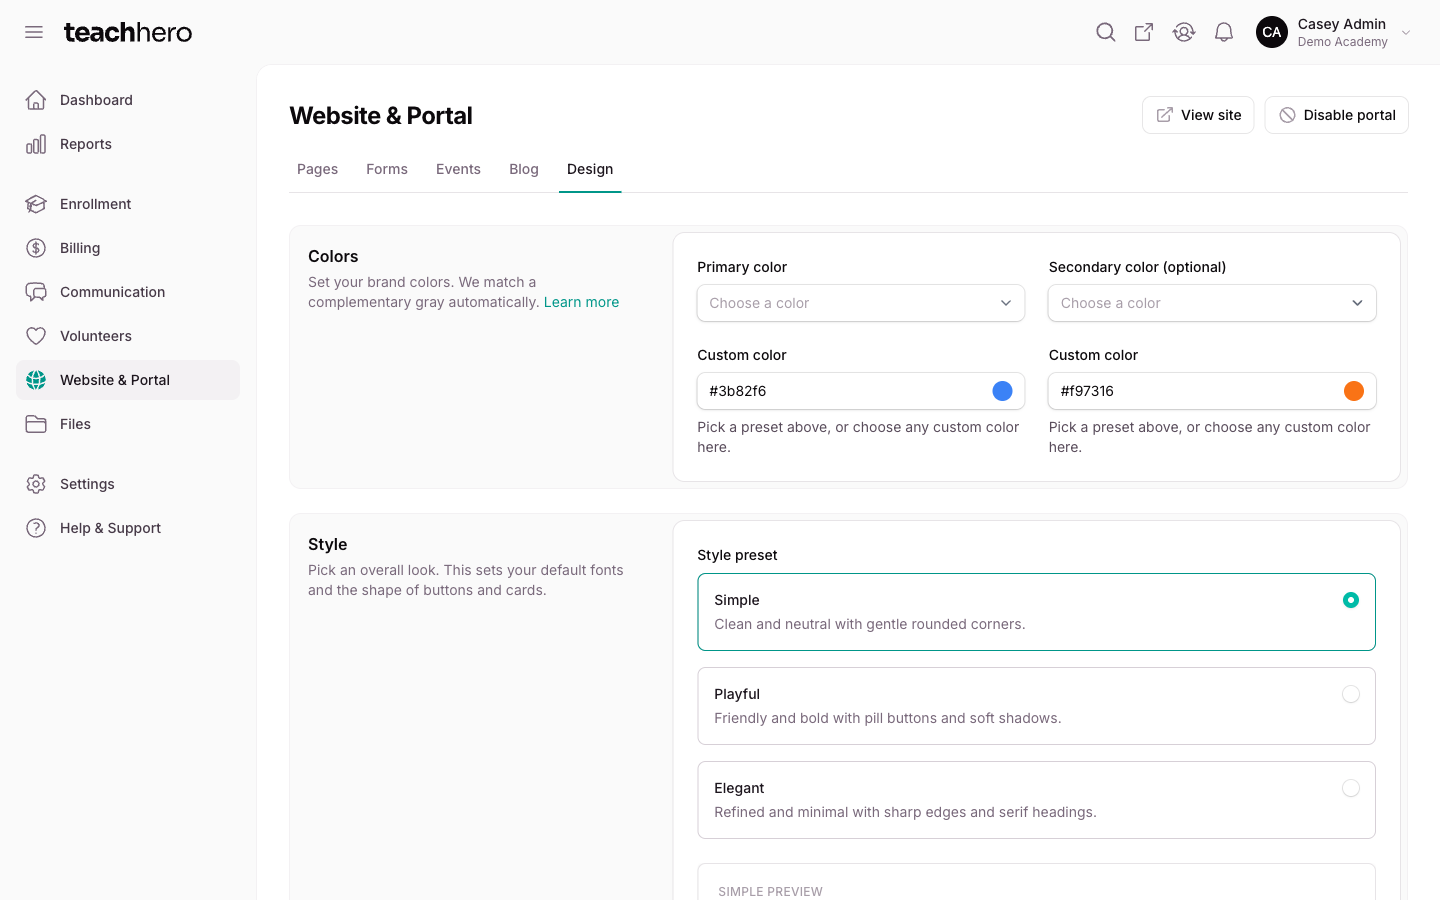This screenshot has width=1440, height=900.
Task: Expand the account menu chevron
Action: click(1406, 32)
